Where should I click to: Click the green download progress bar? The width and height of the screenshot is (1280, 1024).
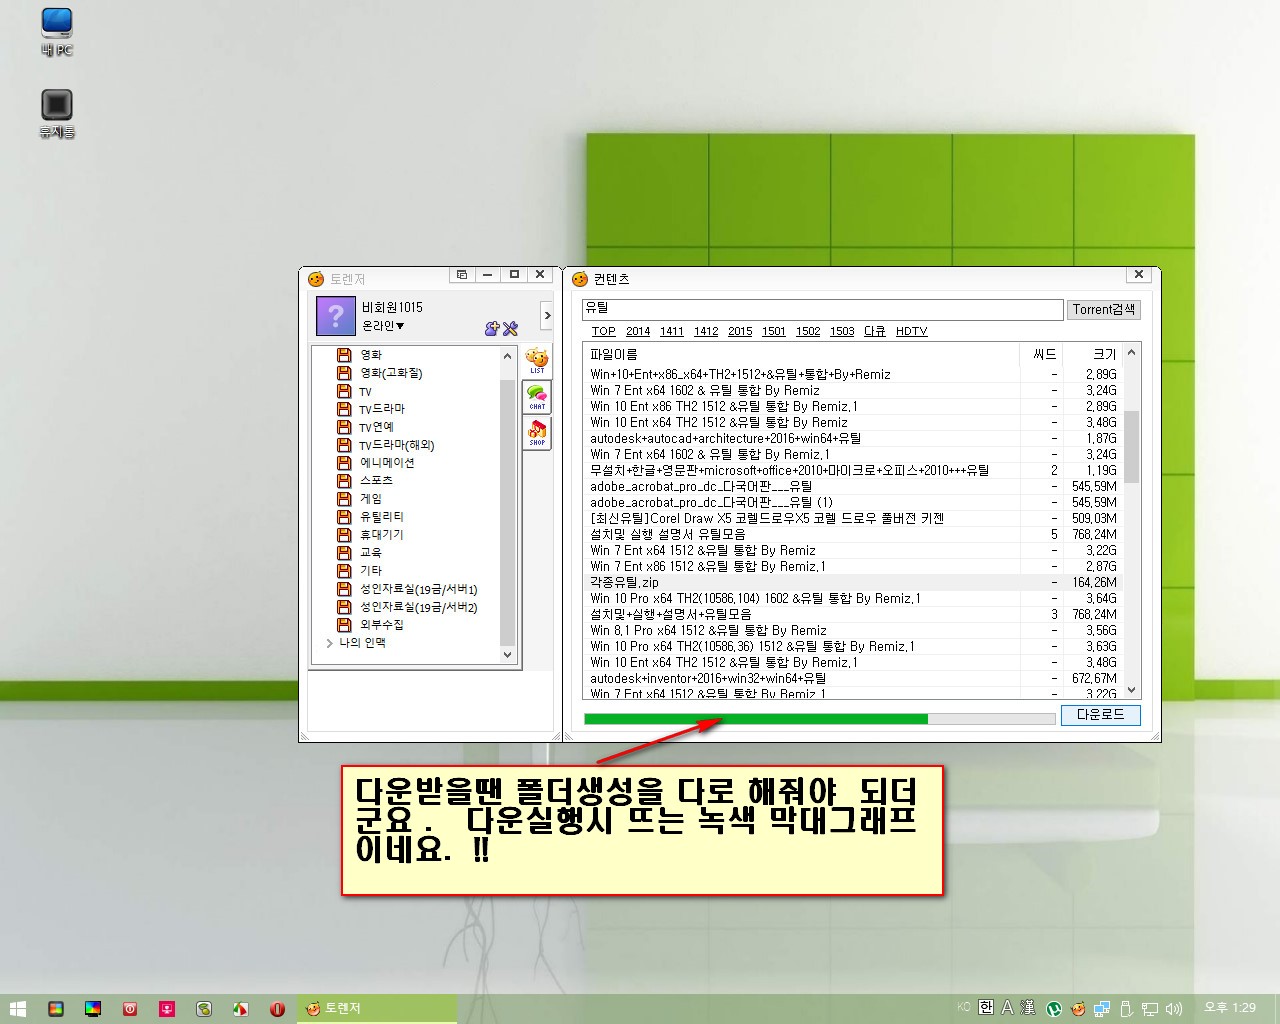click(820, 718)
